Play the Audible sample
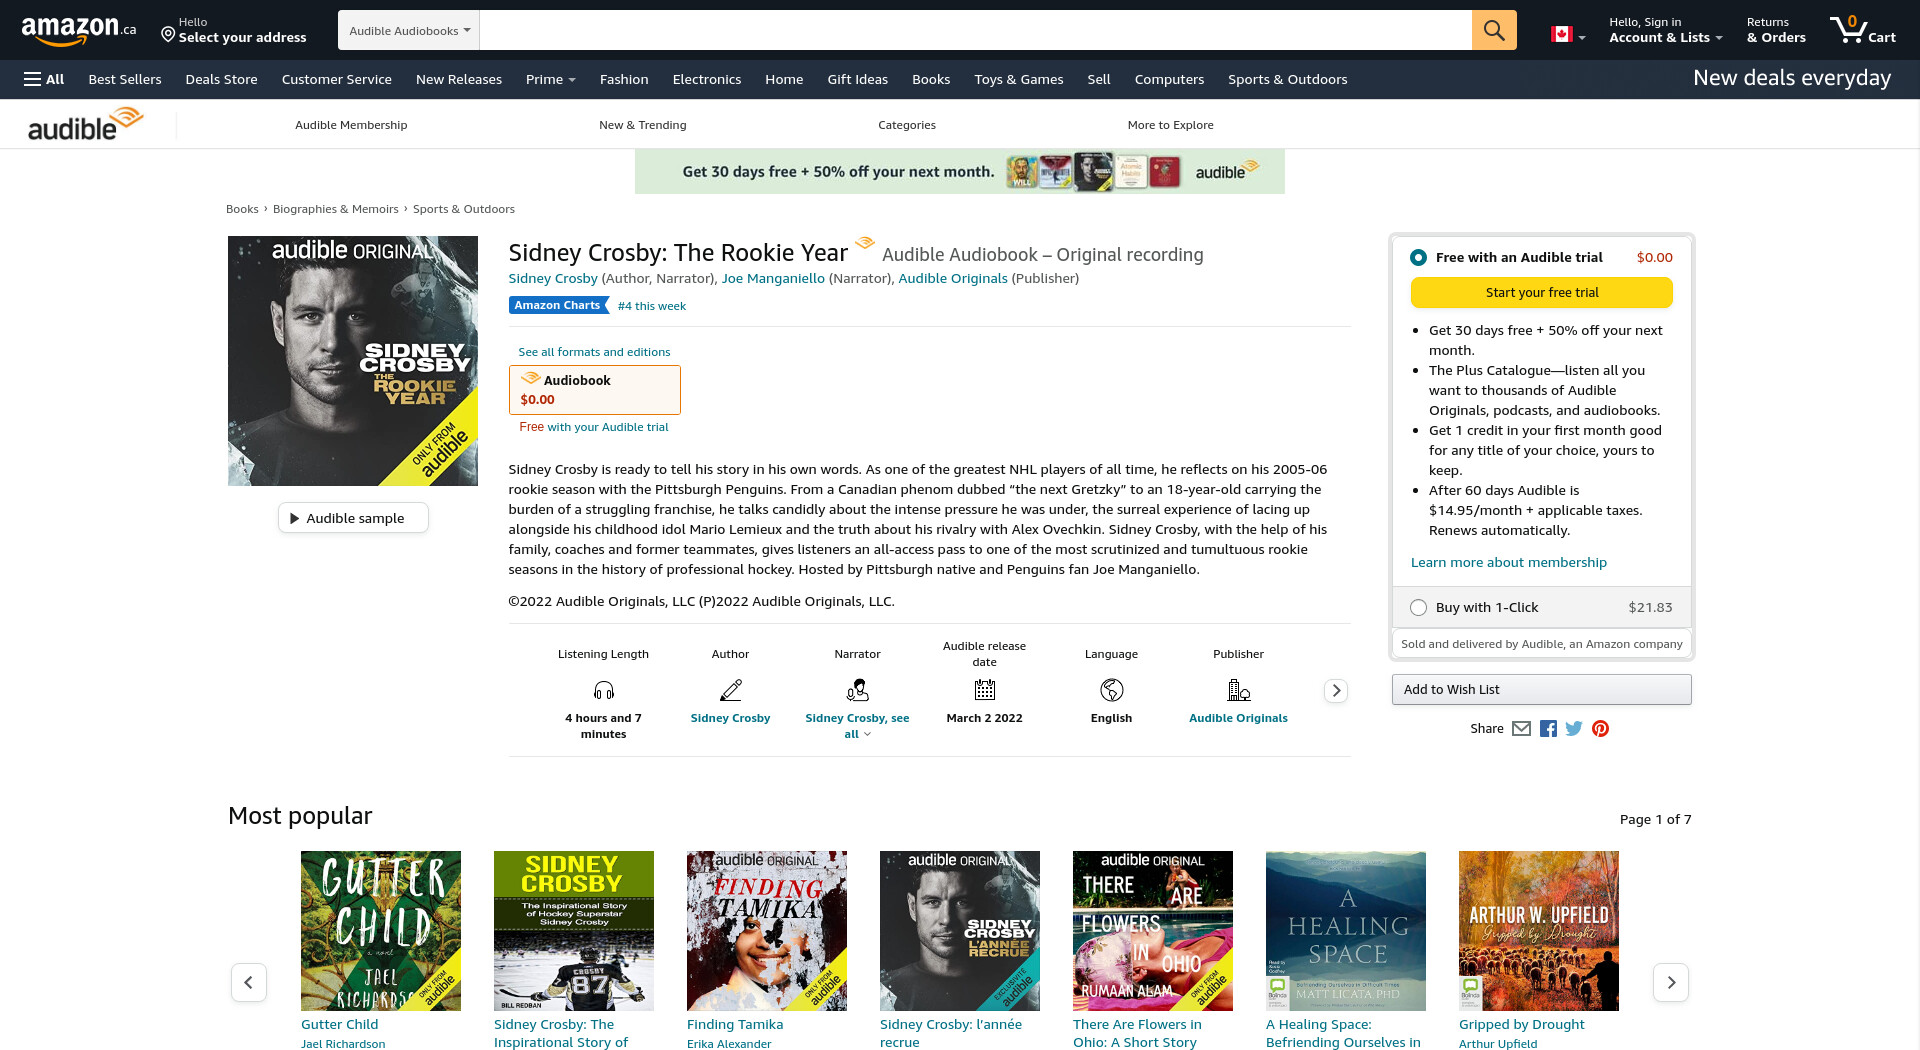The height and width of the screenshot is (1050, 1920). [x=353, y=518]
